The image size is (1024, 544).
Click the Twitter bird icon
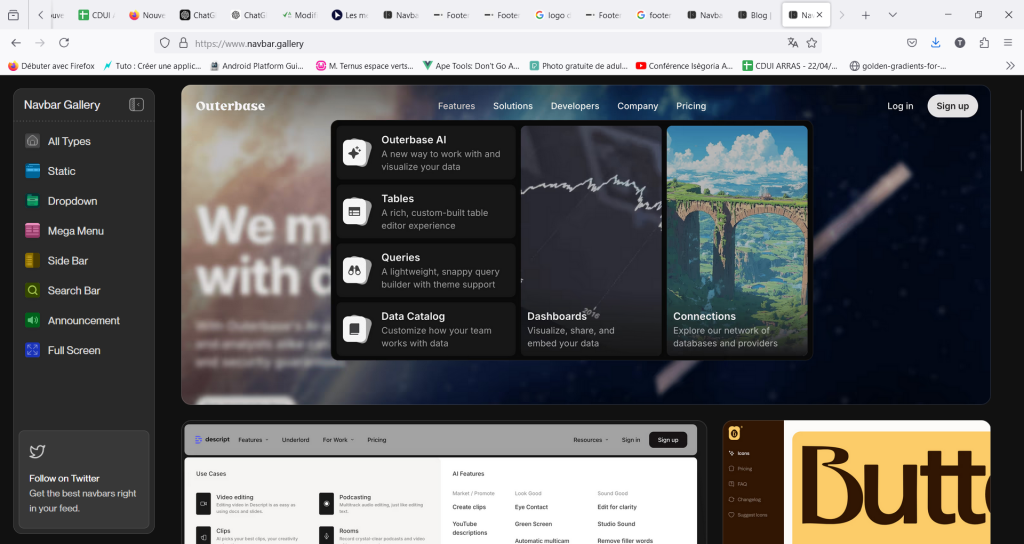pyautogui.click(x=37, y=452)
